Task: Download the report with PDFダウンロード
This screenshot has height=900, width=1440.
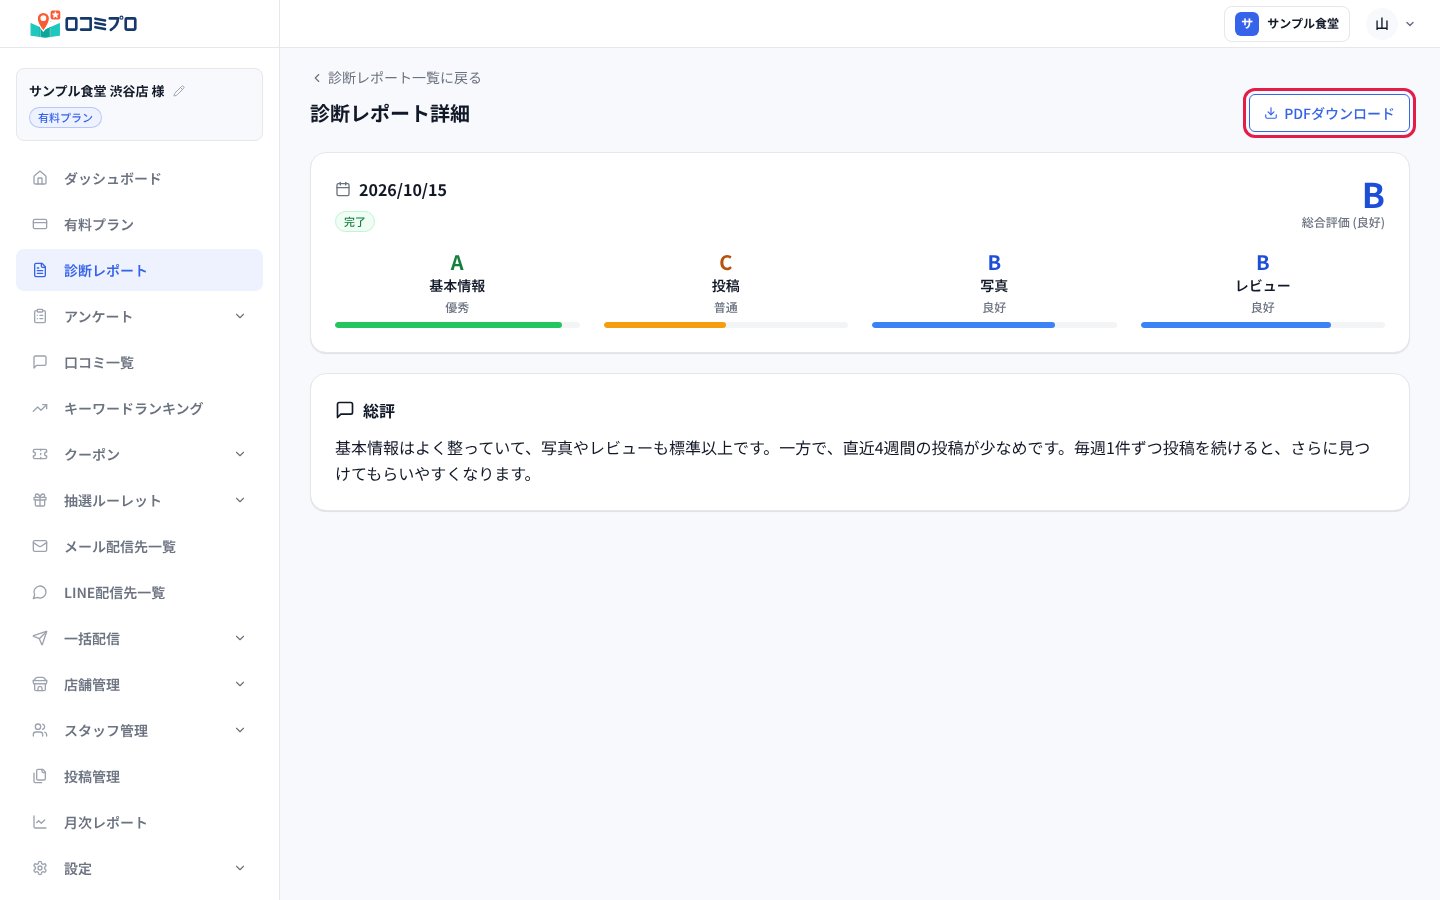Action: [1329, 113]
